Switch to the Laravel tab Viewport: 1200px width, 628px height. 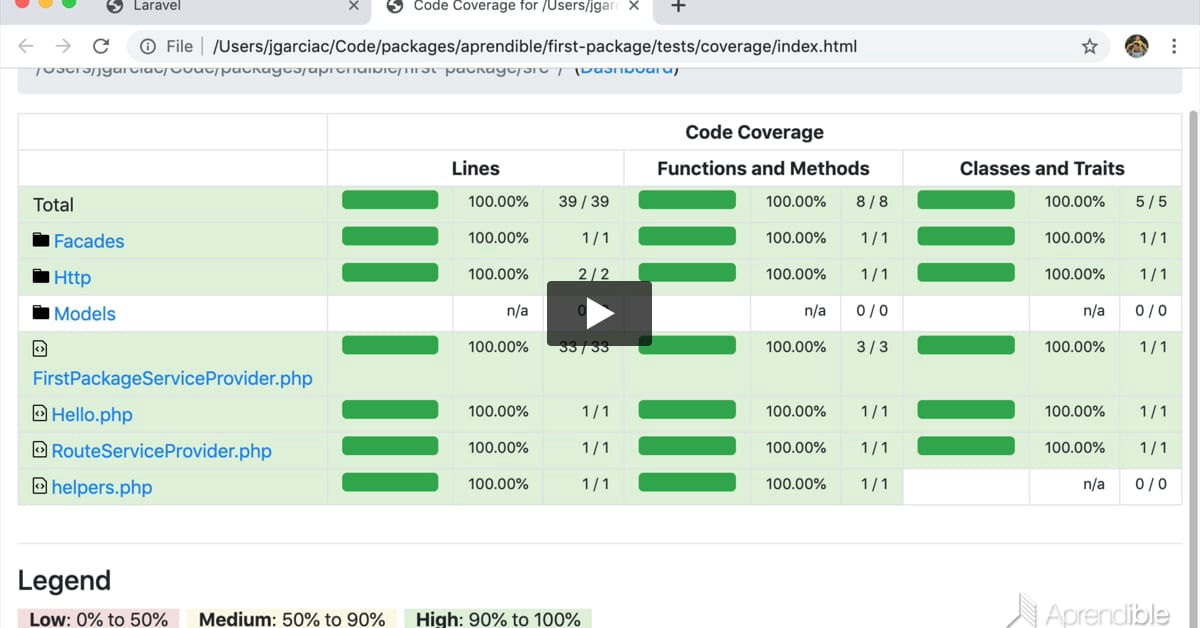(x=230, y=7)
